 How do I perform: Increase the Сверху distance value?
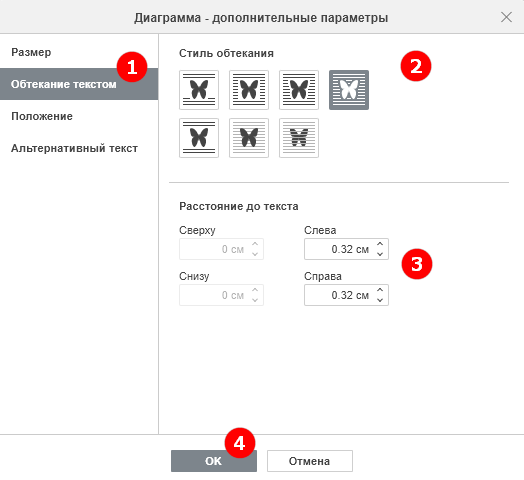[255, 244]
